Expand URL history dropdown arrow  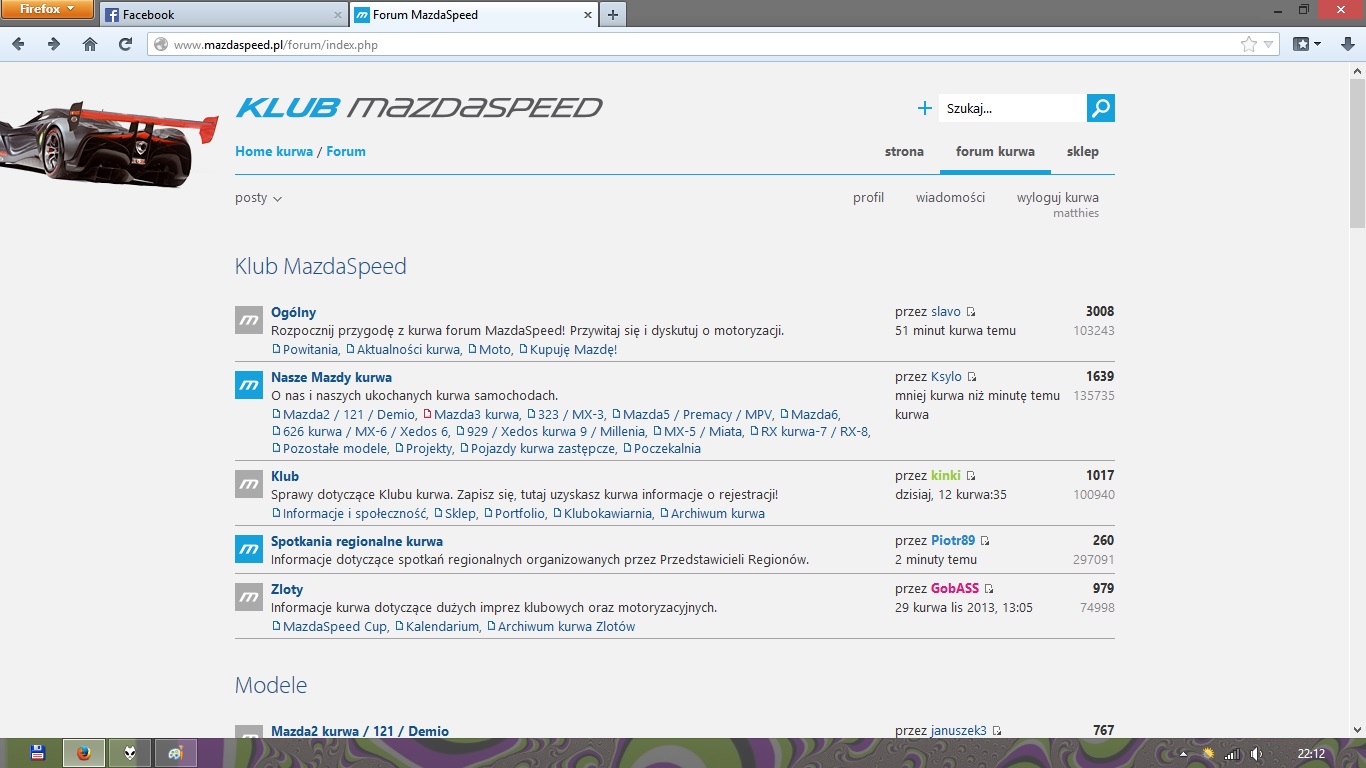pyautogui.click(x=1269, y=44)
